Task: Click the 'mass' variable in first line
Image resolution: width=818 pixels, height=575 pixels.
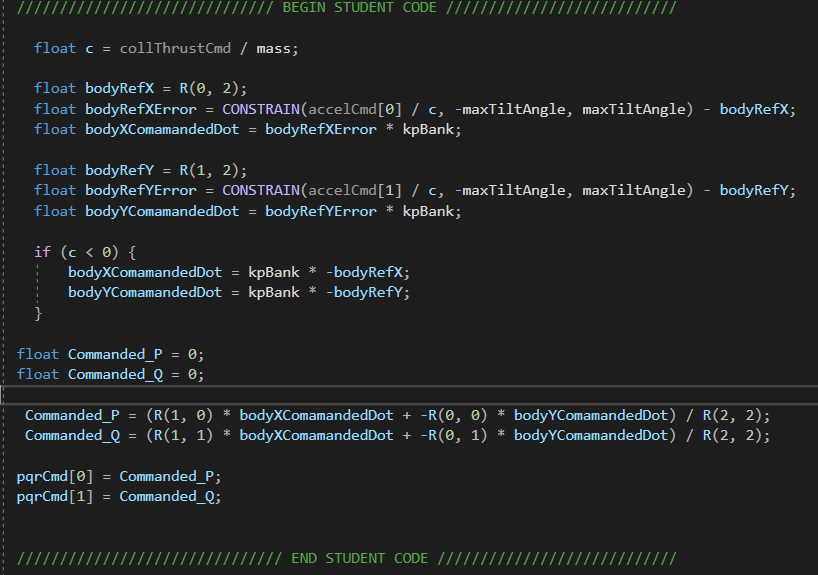Action: click(x=273, y=49)
